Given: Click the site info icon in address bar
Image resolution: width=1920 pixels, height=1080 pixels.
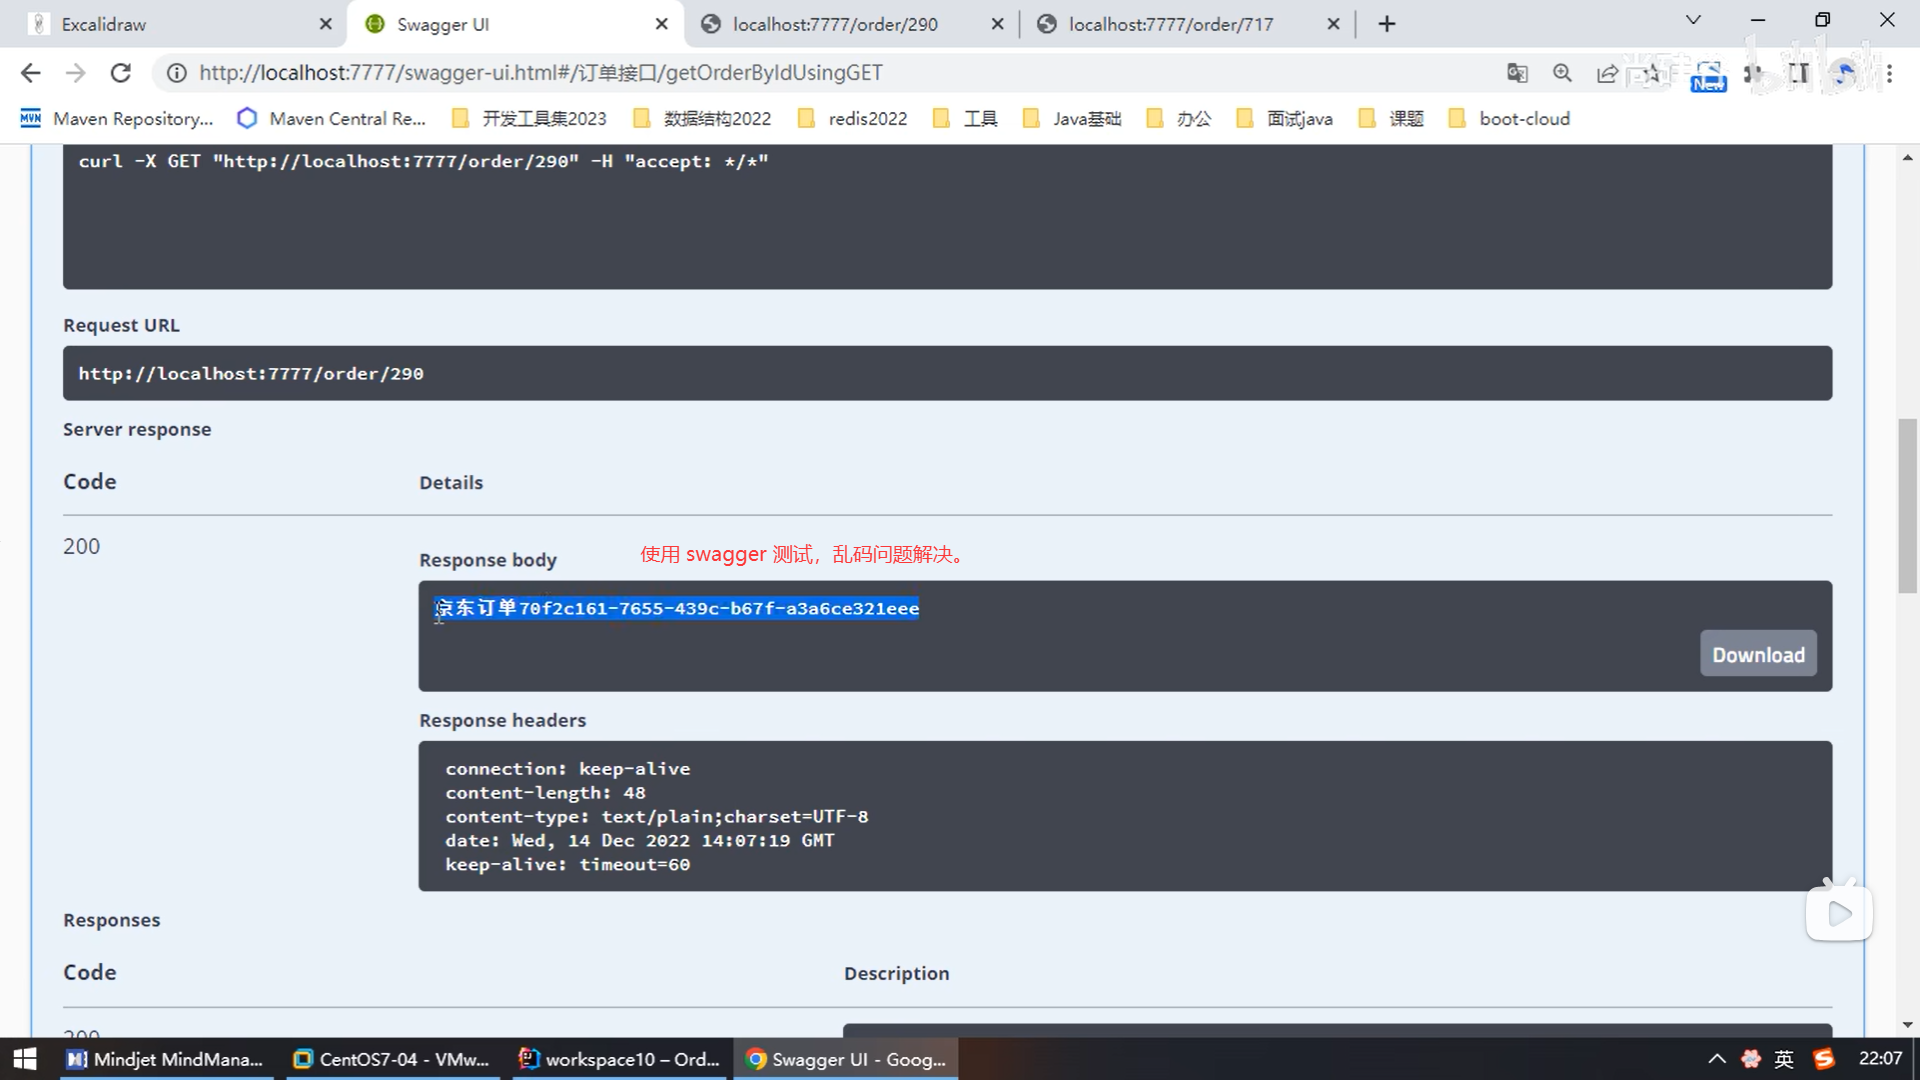Looking at the screenshot, I should (176, 73).
